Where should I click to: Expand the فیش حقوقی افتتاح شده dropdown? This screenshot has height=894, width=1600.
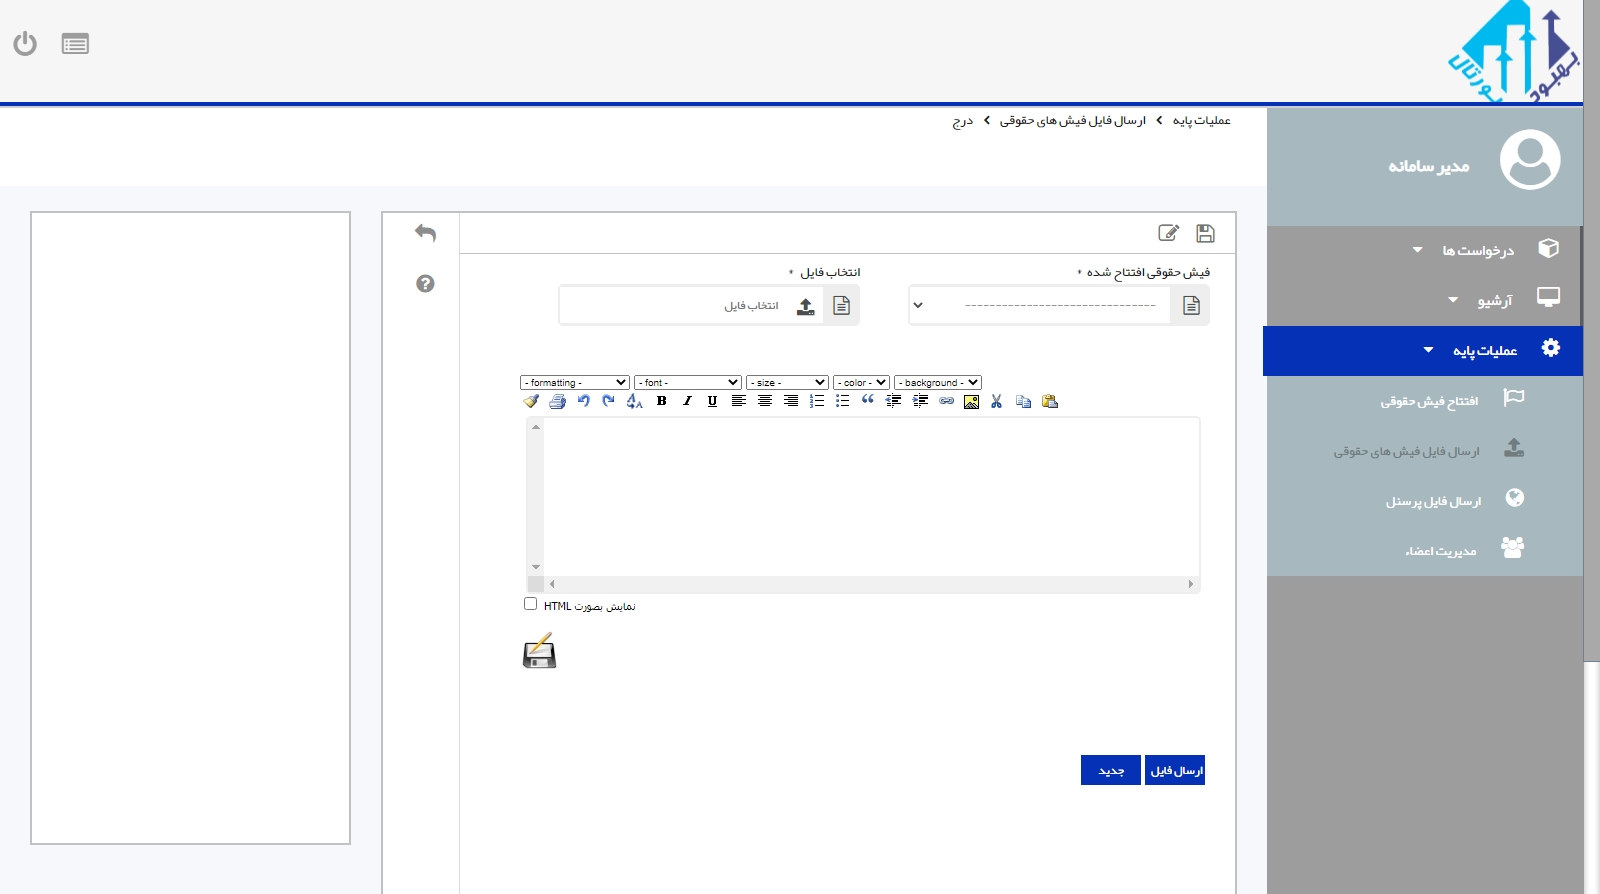click(1040, 306)
